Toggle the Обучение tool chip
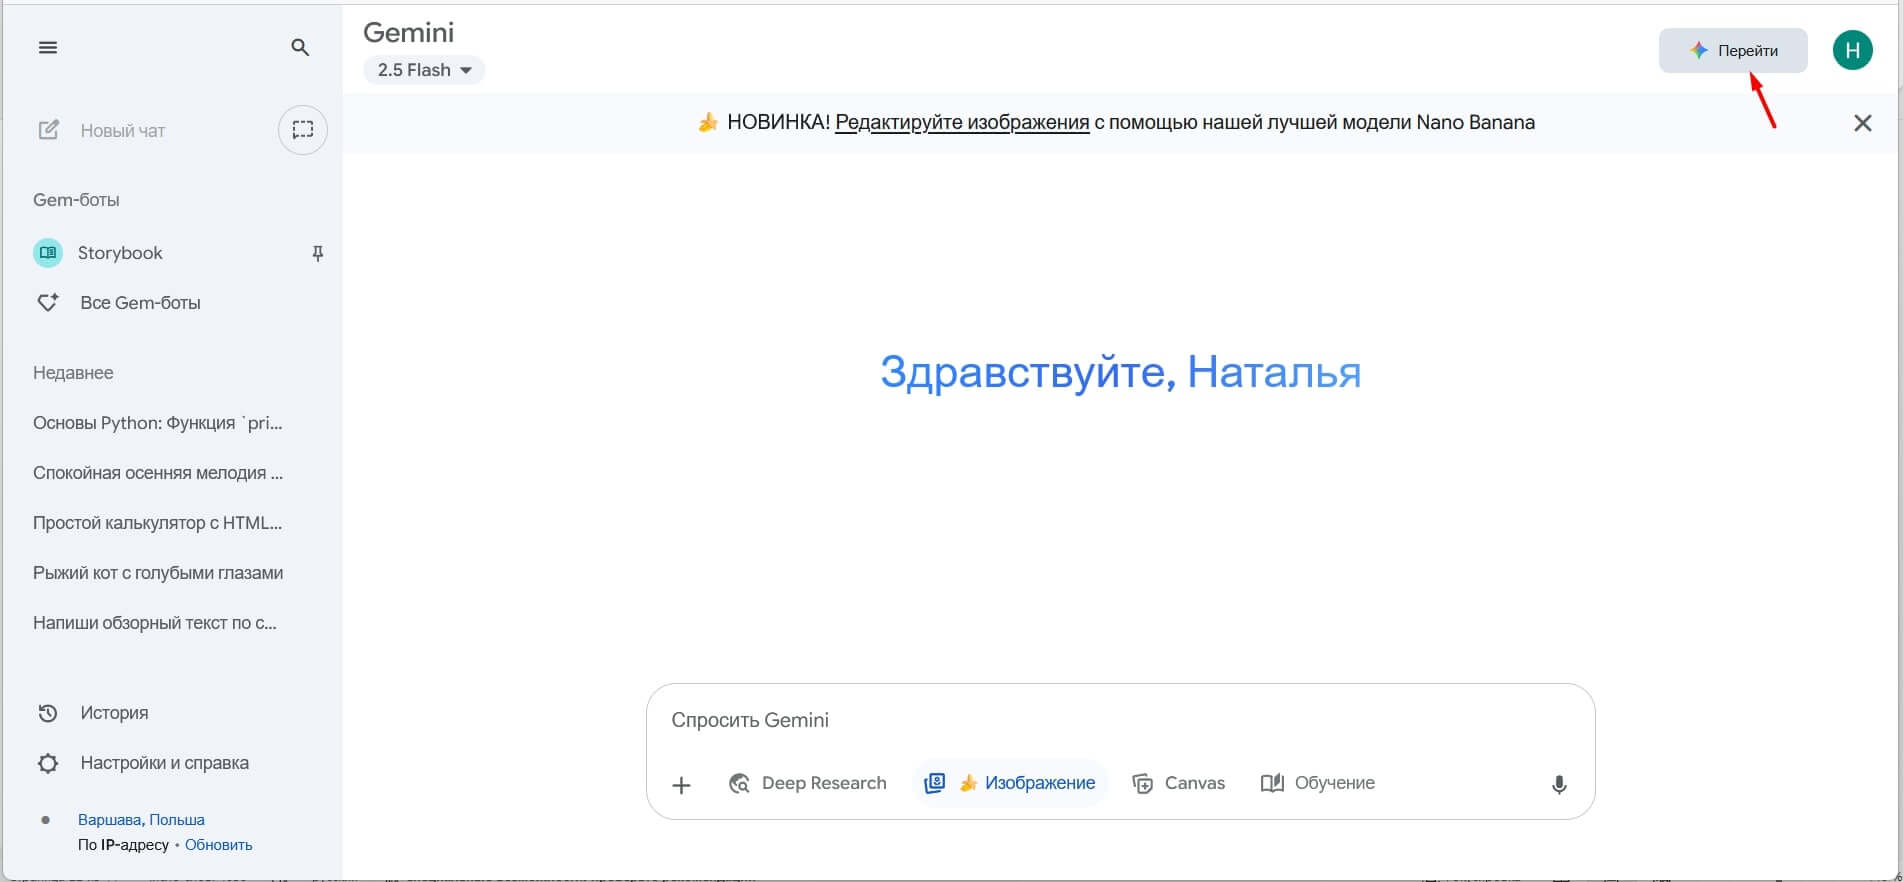 [x=1318, y=783]
